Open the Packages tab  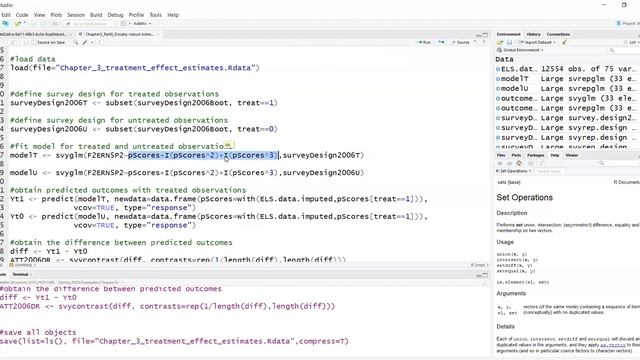click(x=536, y=156)
